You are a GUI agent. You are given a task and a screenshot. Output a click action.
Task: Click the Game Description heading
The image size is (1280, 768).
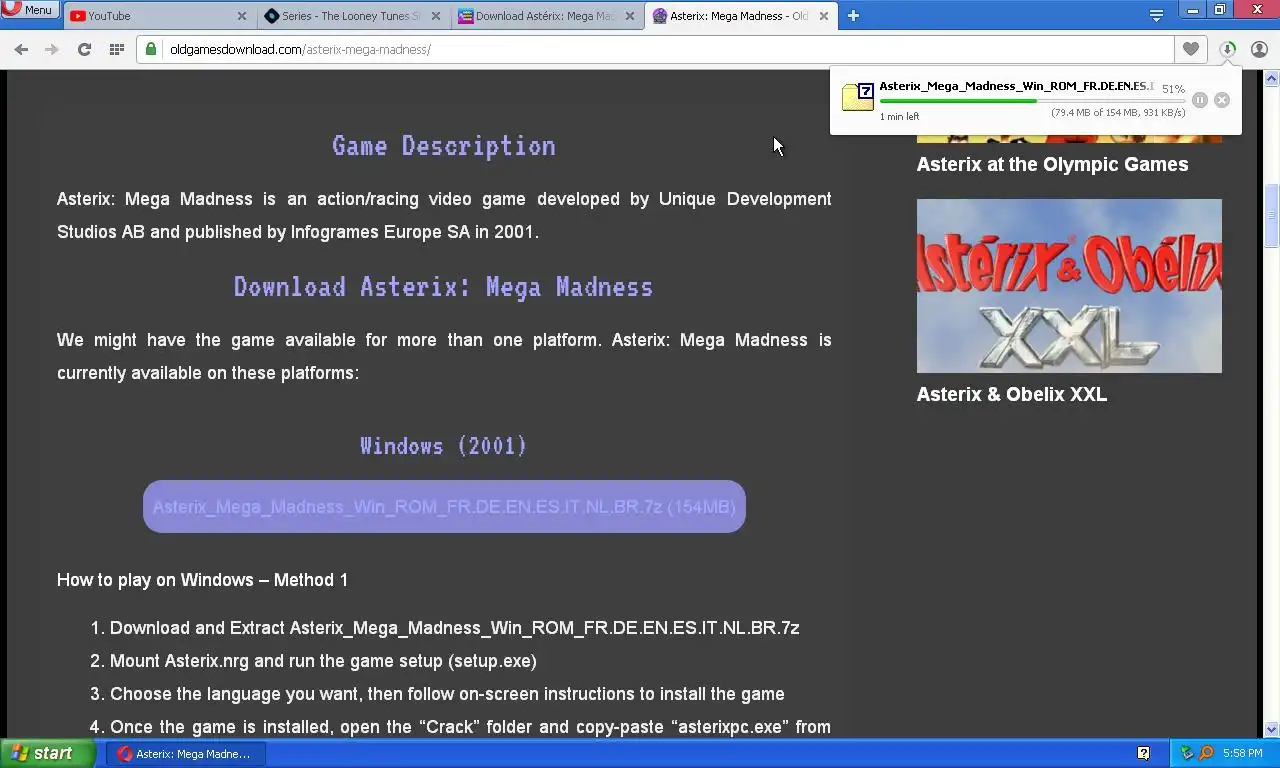click(x=444, y=146)
